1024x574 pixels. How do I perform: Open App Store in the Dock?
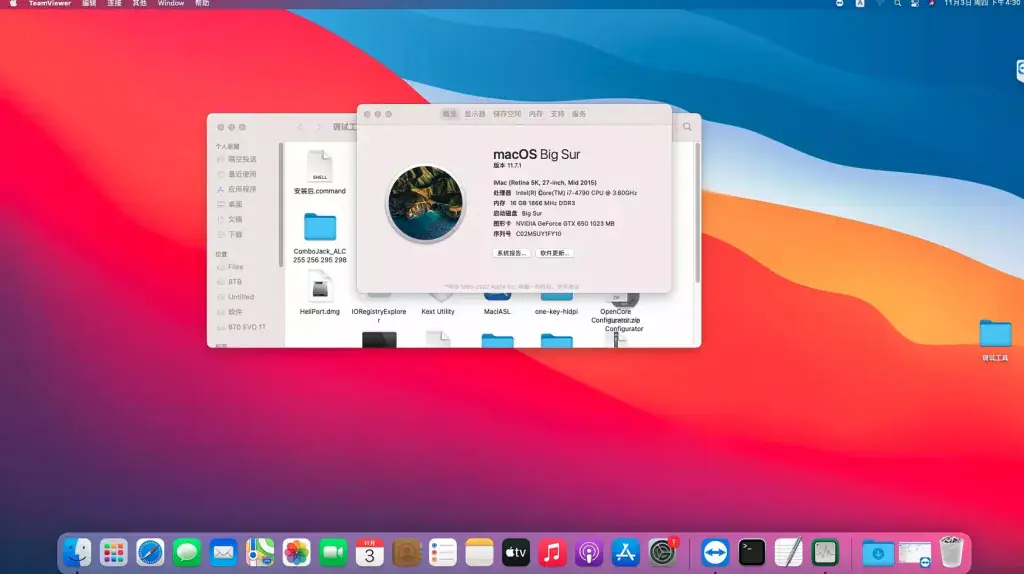pyautogui.click(x=626, y=552)
